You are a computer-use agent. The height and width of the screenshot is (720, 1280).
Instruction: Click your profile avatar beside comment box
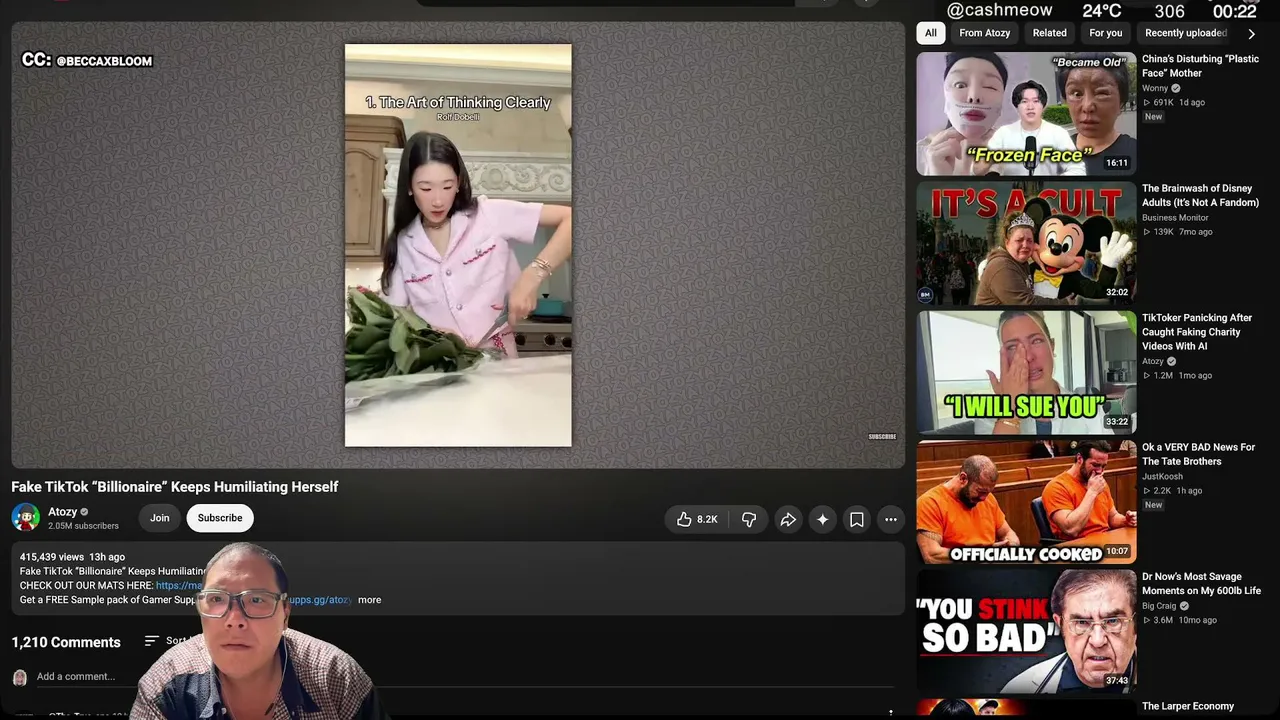[19, 677]
